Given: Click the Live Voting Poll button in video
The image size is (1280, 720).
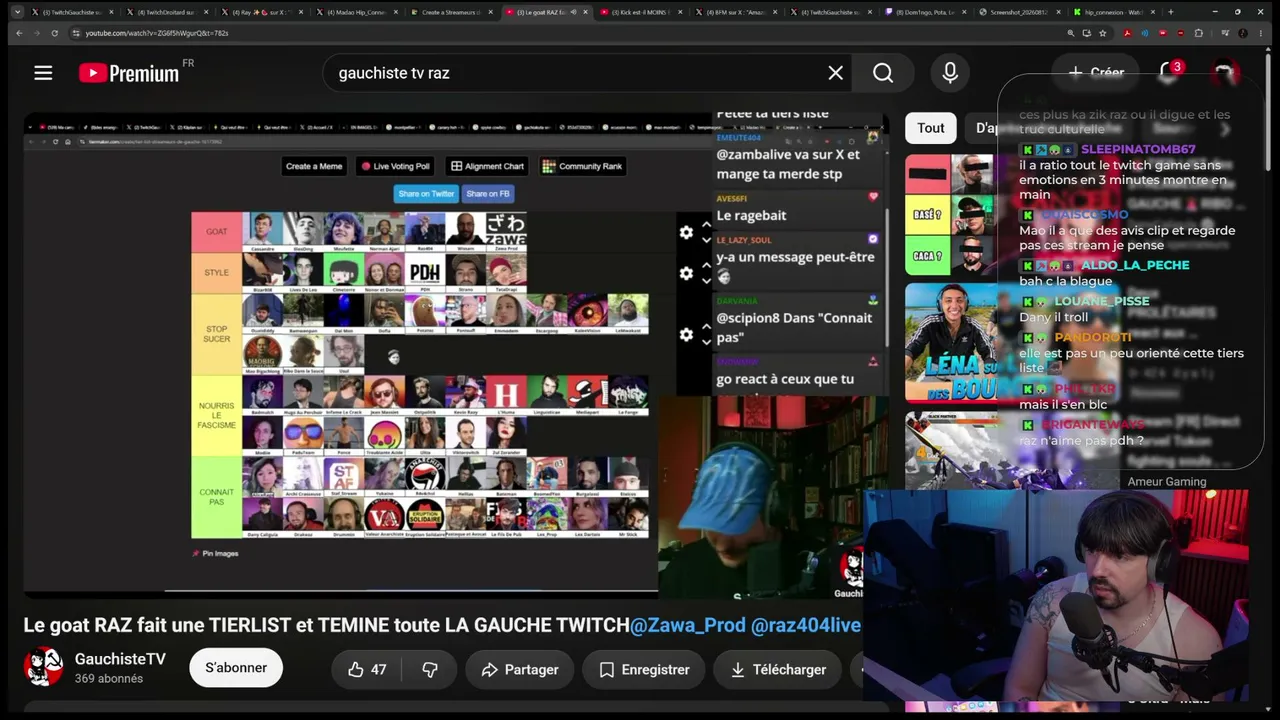Looking at the screenshot, I should point(395,166).
